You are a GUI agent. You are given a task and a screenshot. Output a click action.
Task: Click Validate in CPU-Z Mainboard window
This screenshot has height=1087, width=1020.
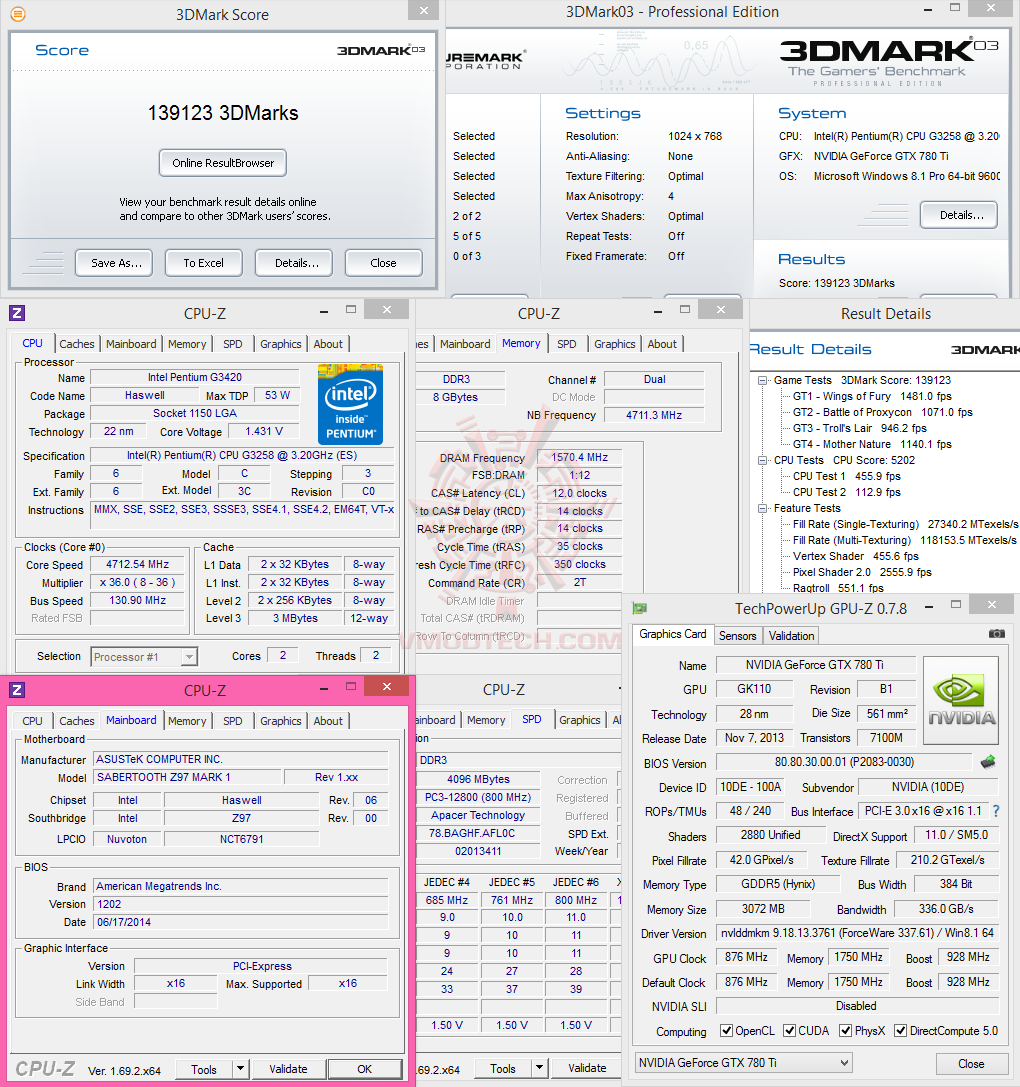(x=288, y=1069)
